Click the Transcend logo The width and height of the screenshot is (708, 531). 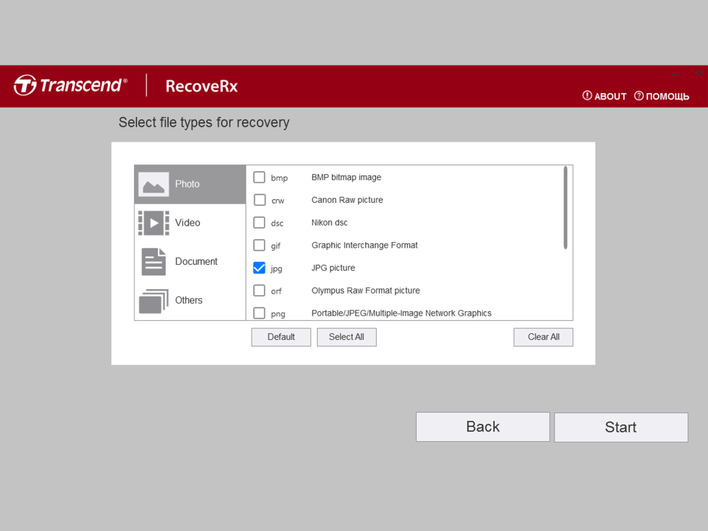pos(70,85)
